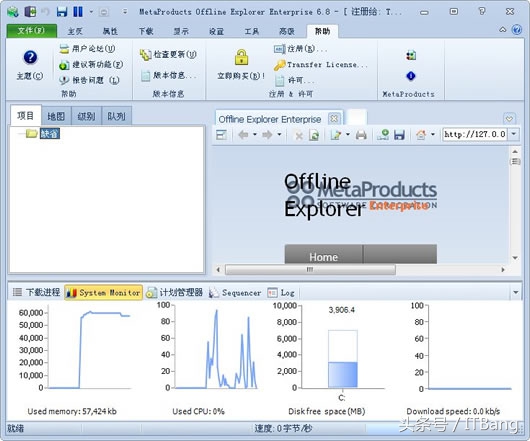Viewport: 530px width, 441px height.
Task: Click the blue round MetaProducts icon
Action: 411,76
